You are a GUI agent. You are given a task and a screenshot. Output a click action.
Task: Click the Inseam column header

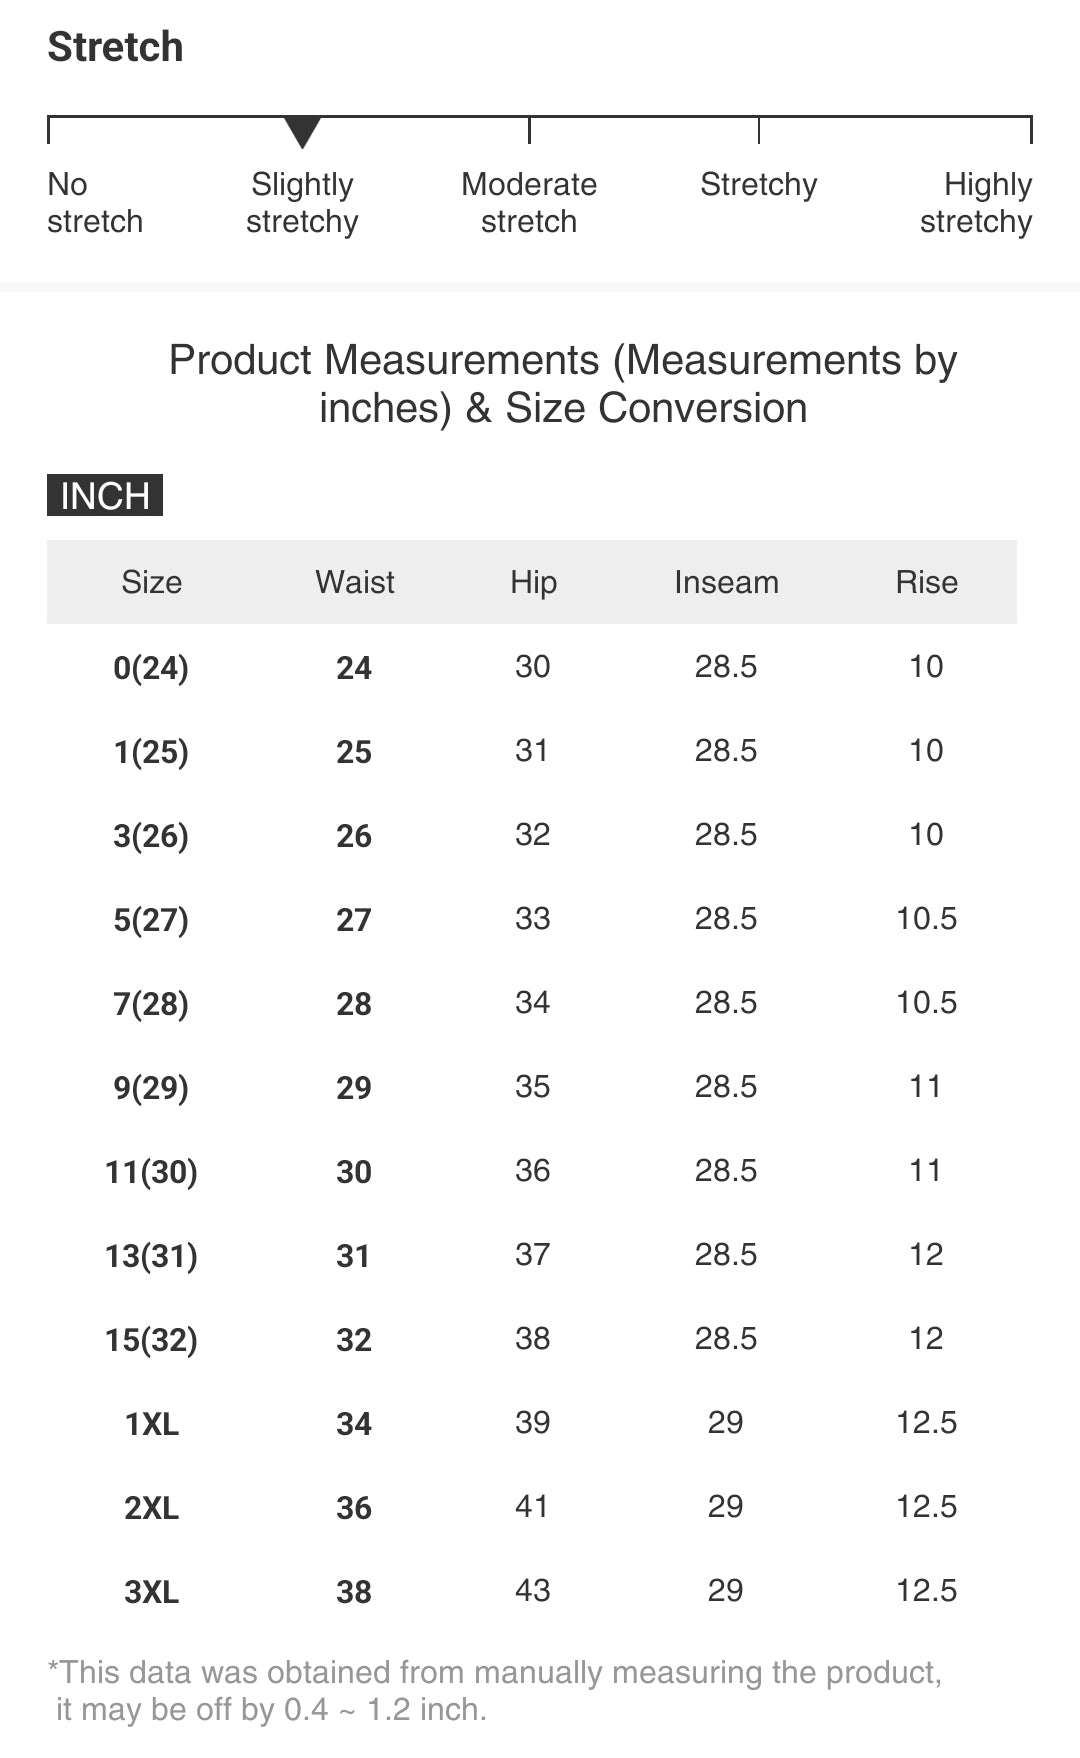(726, 582)
